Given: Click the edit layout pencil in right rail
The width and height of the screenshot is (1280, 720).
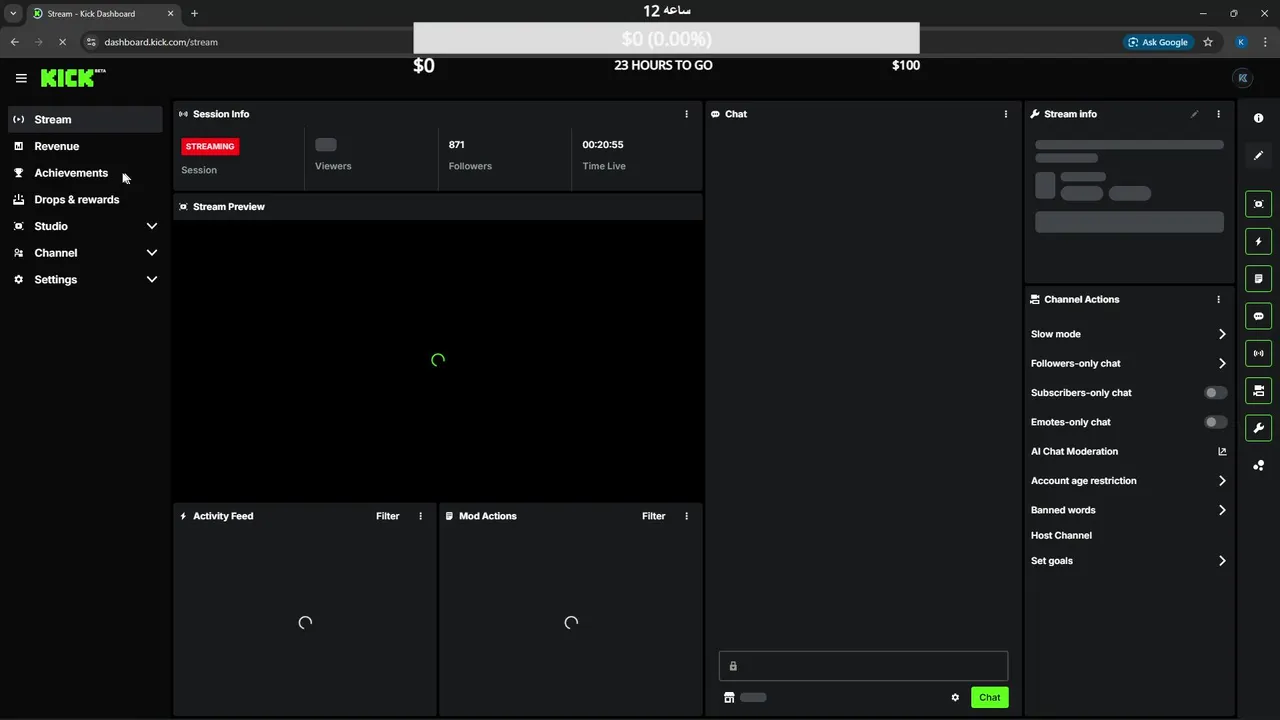Looking at the screenshot, I should click(1258, 155).
